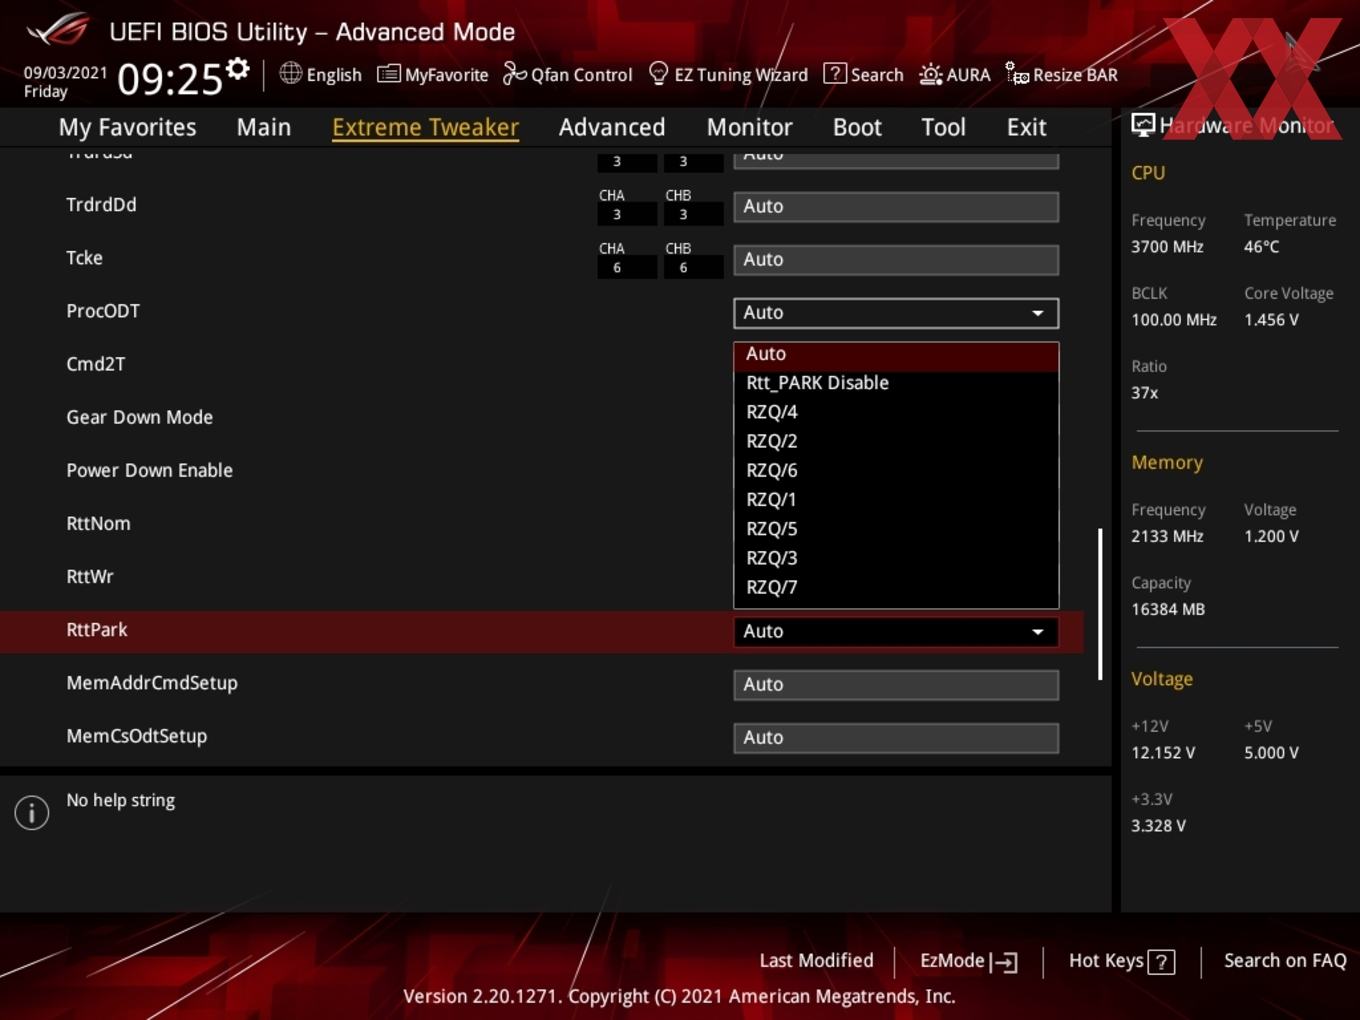Open settings gear next to clock
Screen dimensions: 1360x1020
[x=237, y=69]
